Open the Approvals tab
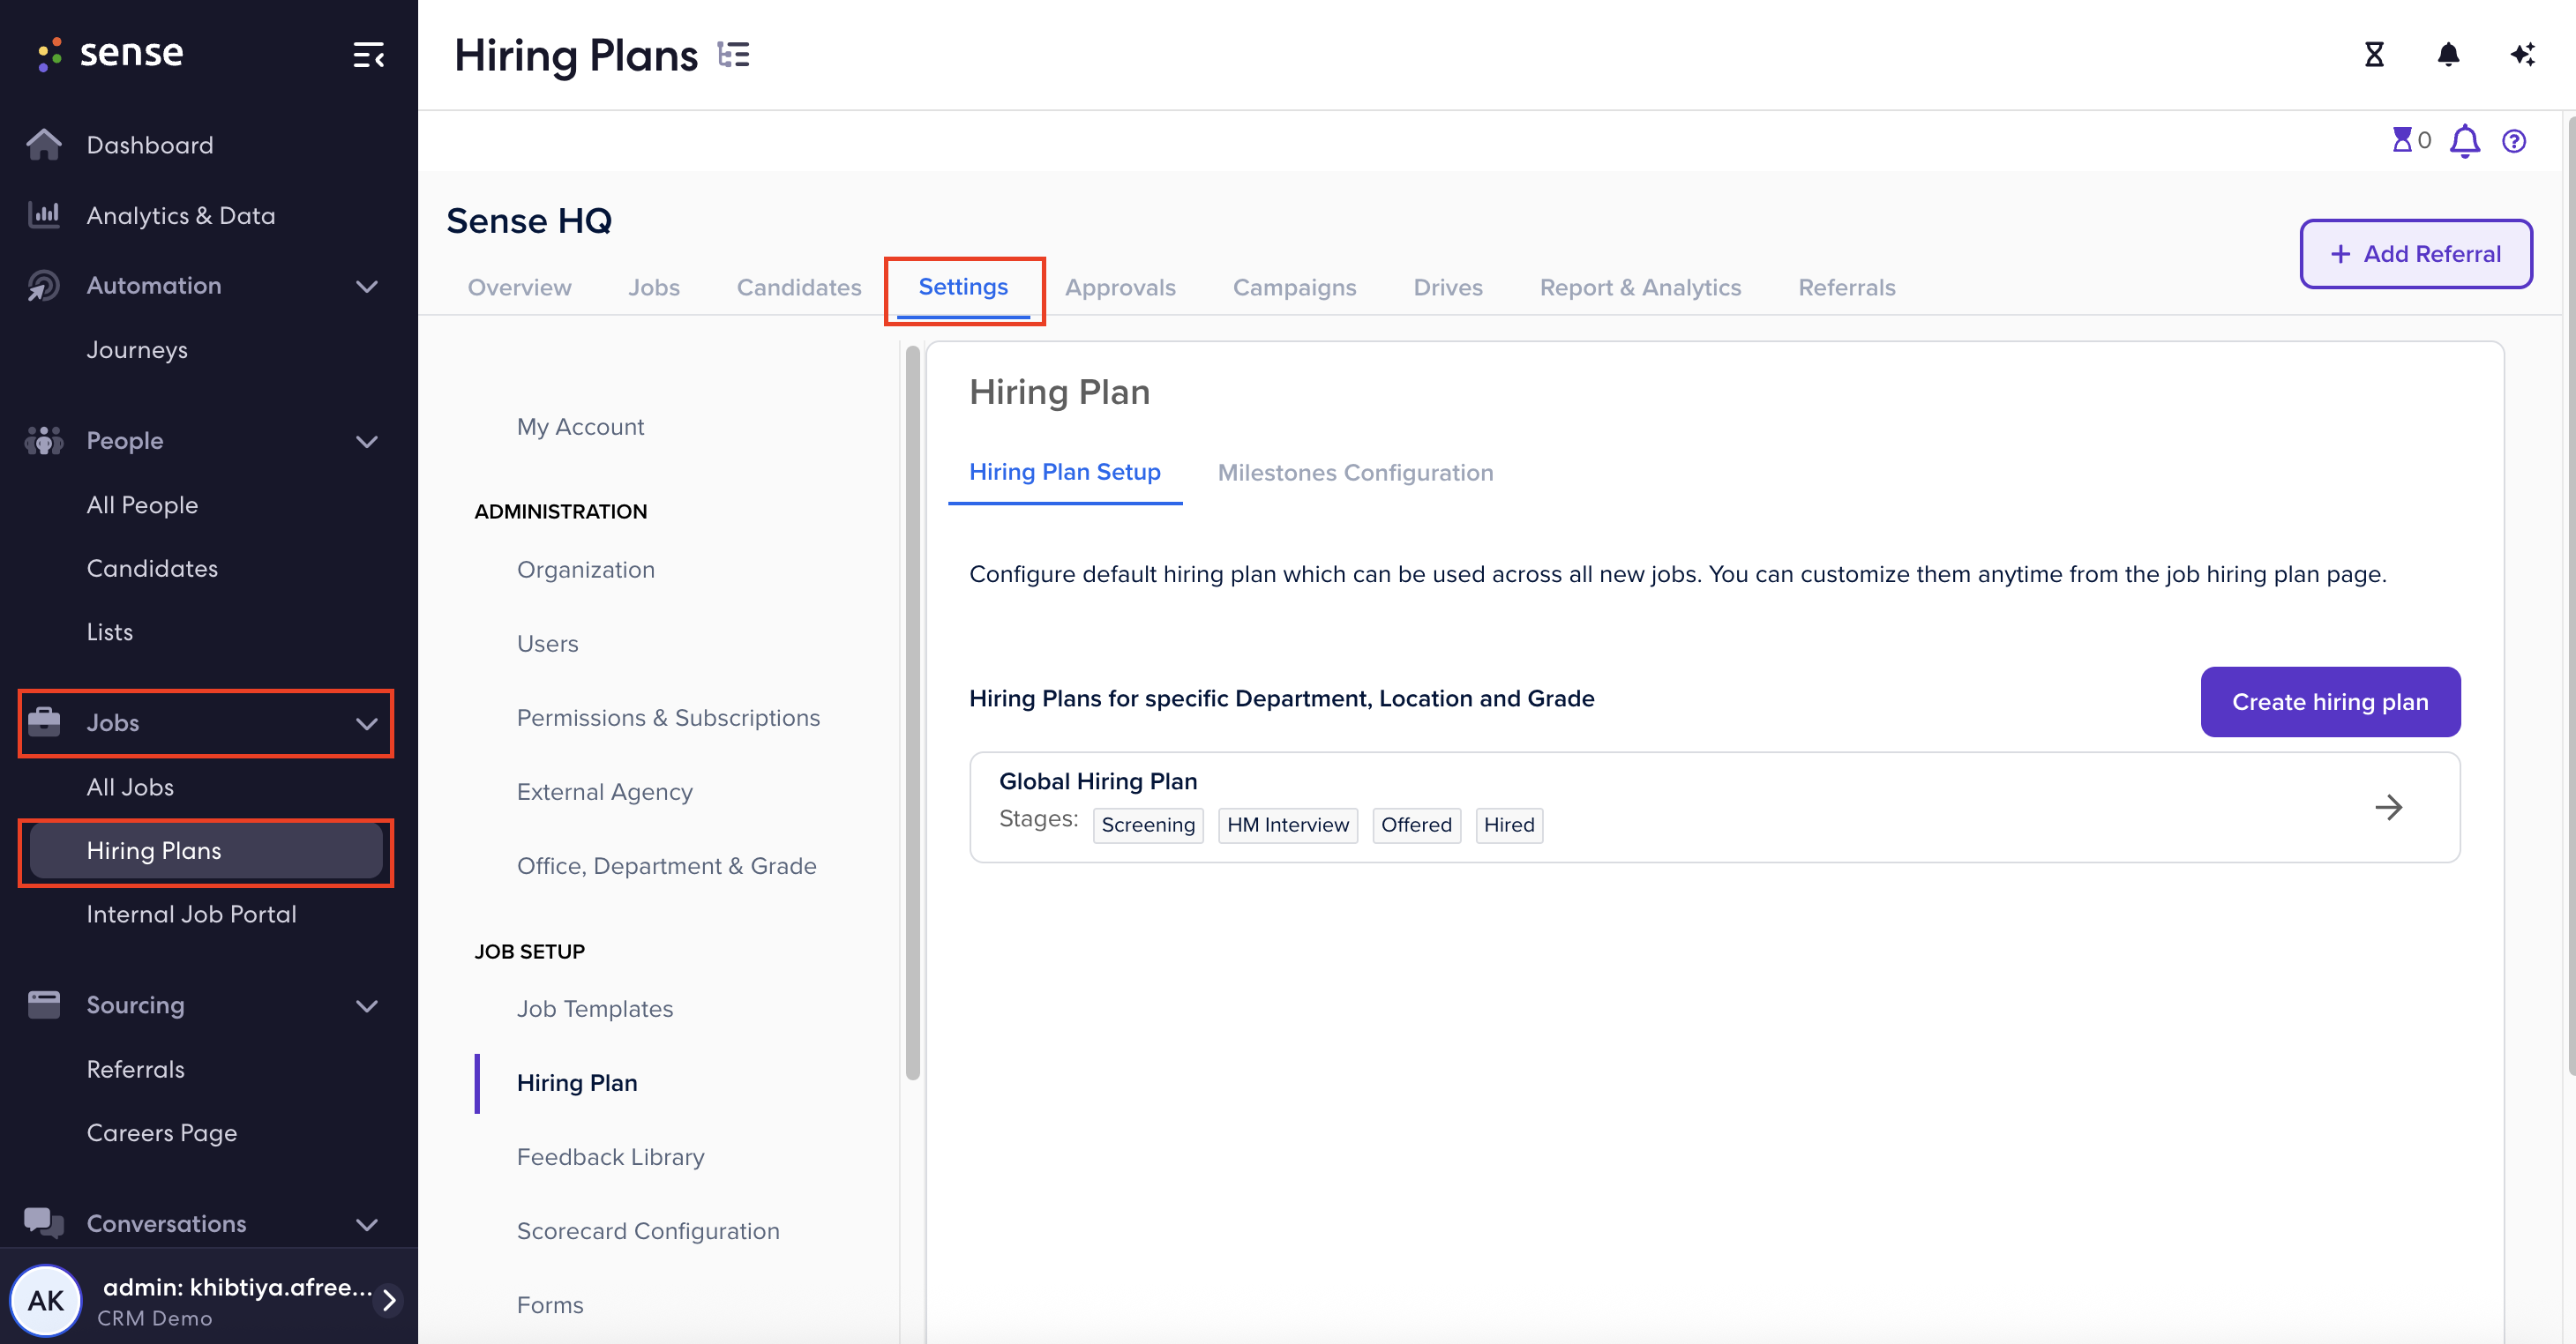 [x=1120, y=287]
